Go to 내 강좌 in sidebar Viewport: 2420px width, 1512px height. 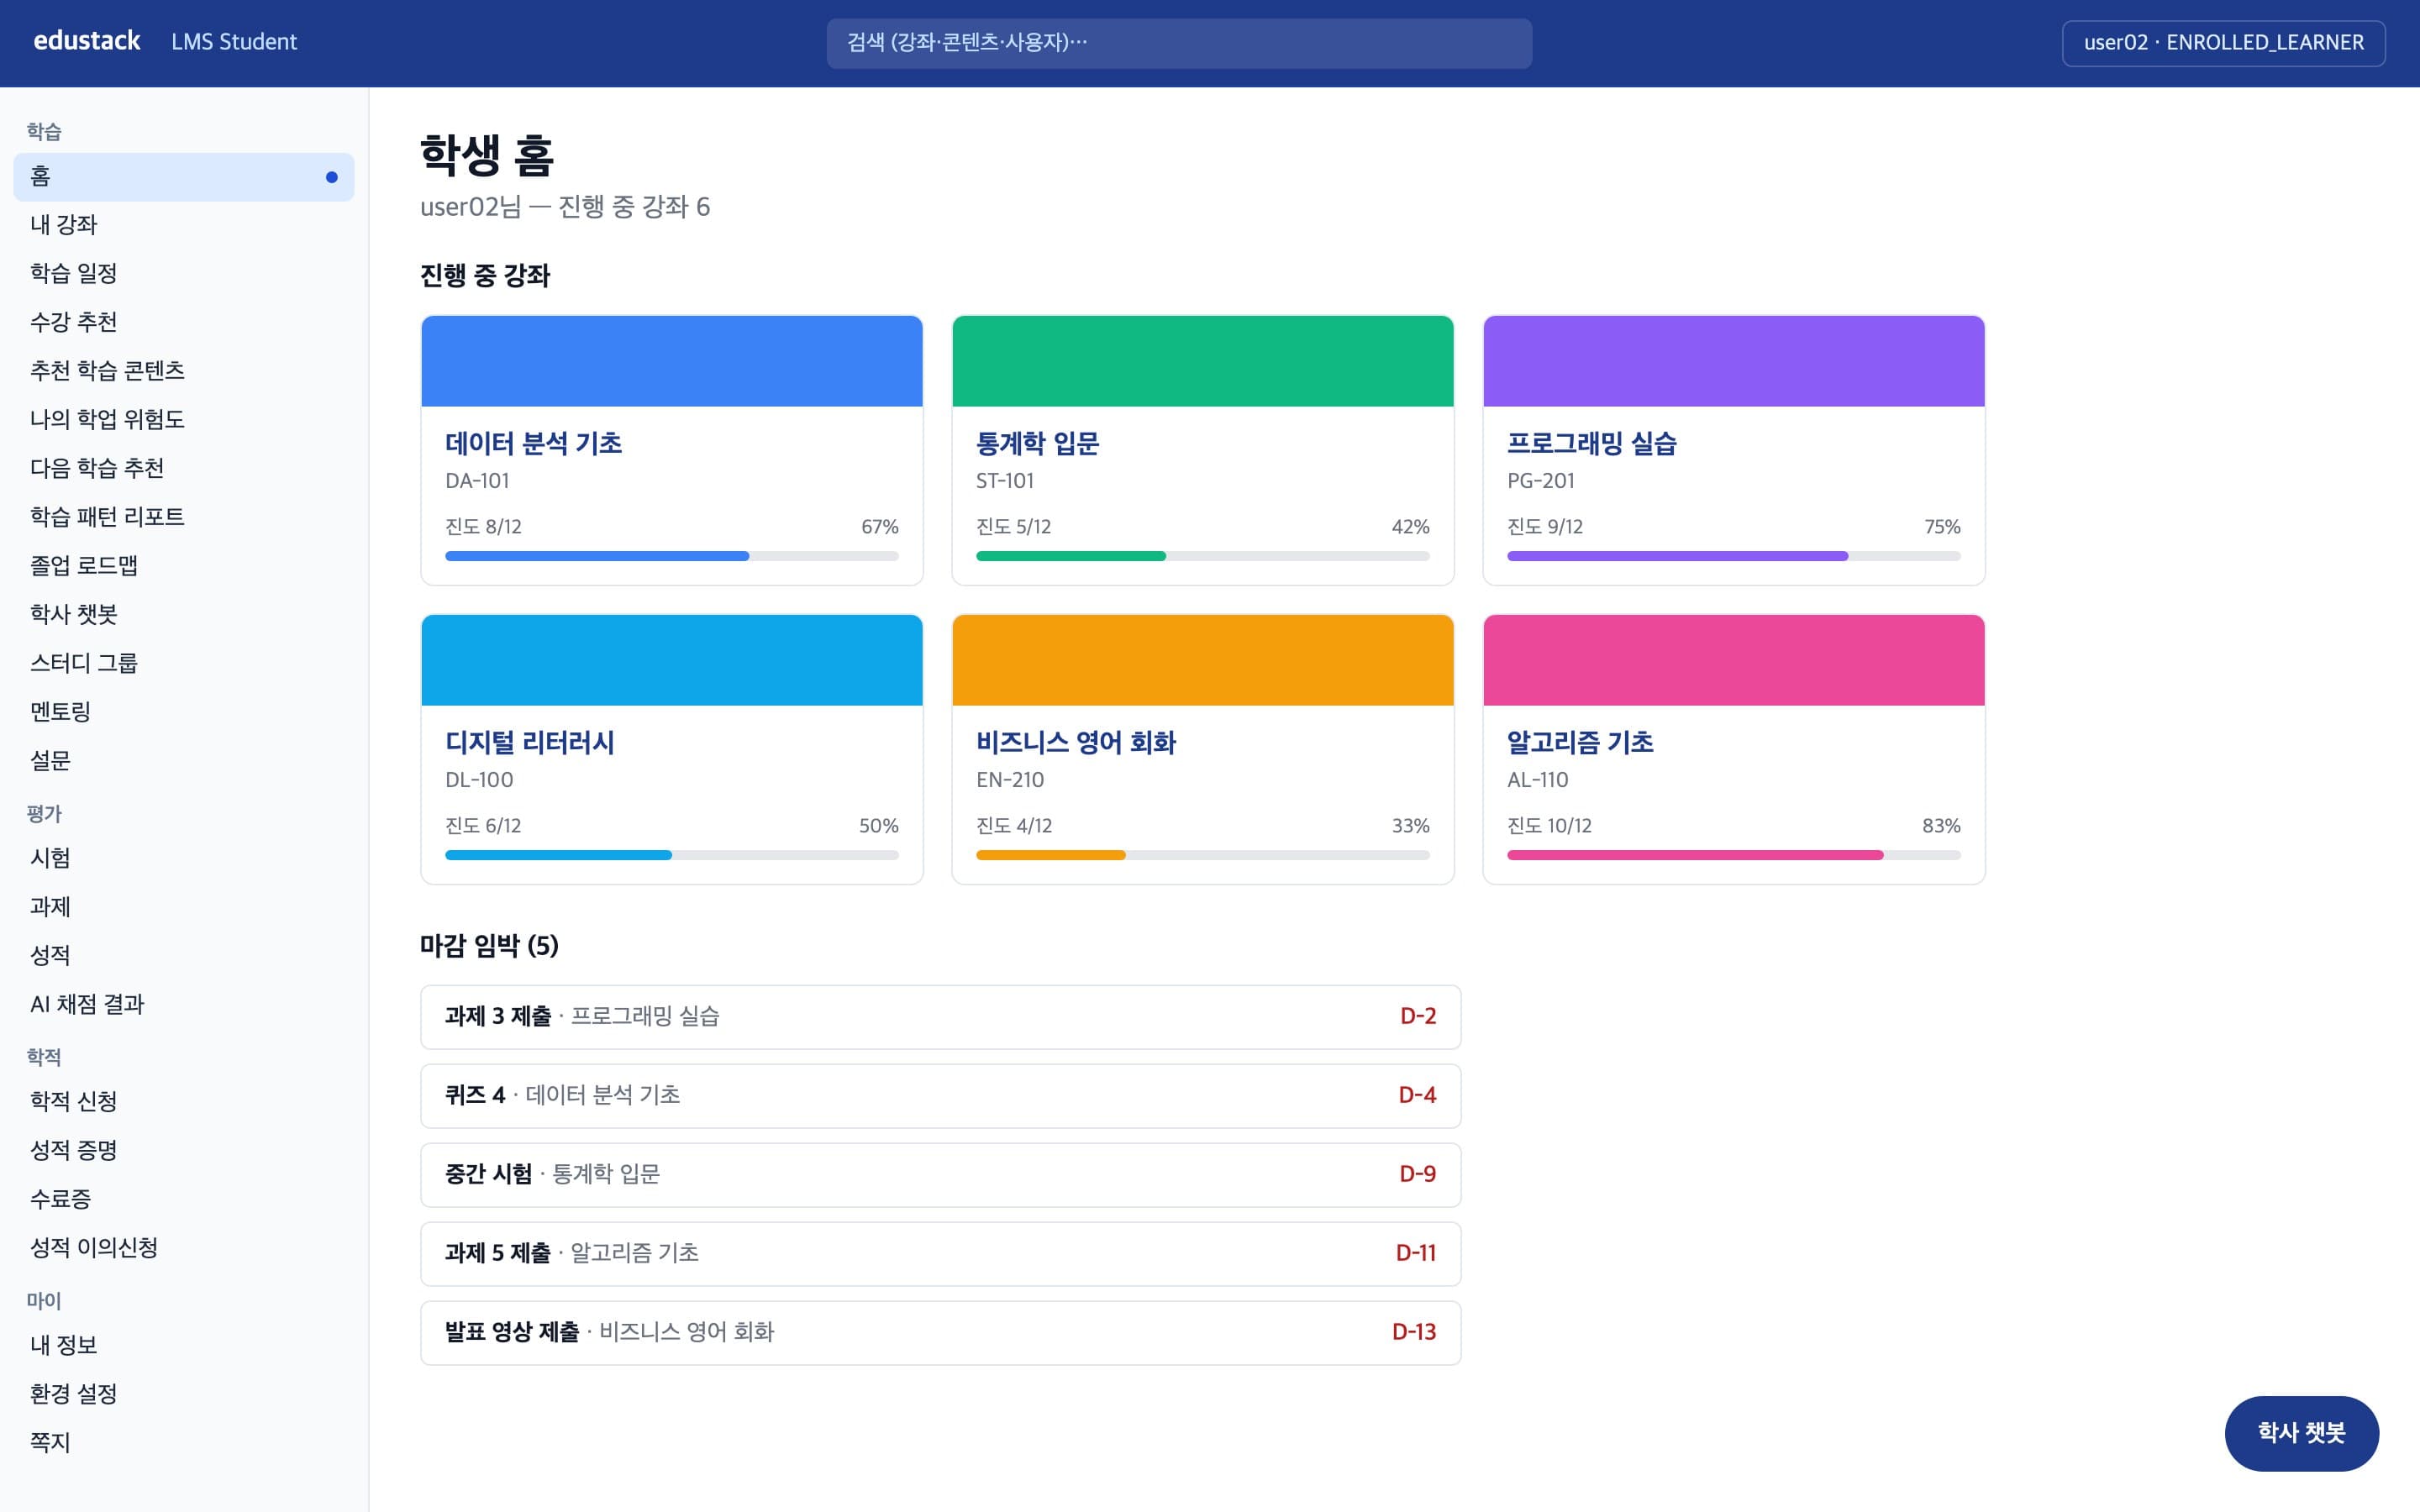tap(184, 225)
